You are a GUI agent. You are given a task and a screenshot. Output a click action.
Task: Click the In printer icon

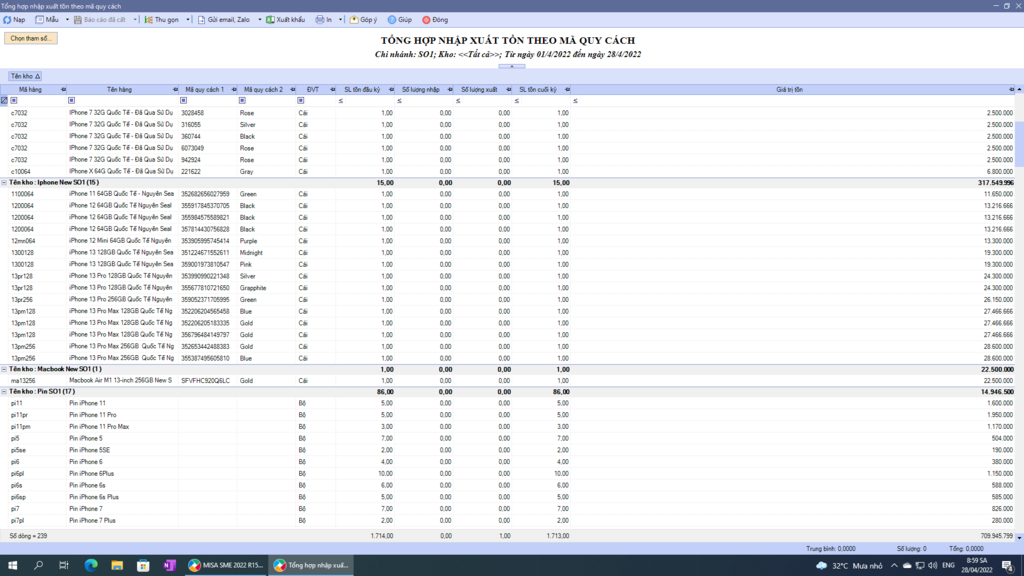click(x=319, y=20)
